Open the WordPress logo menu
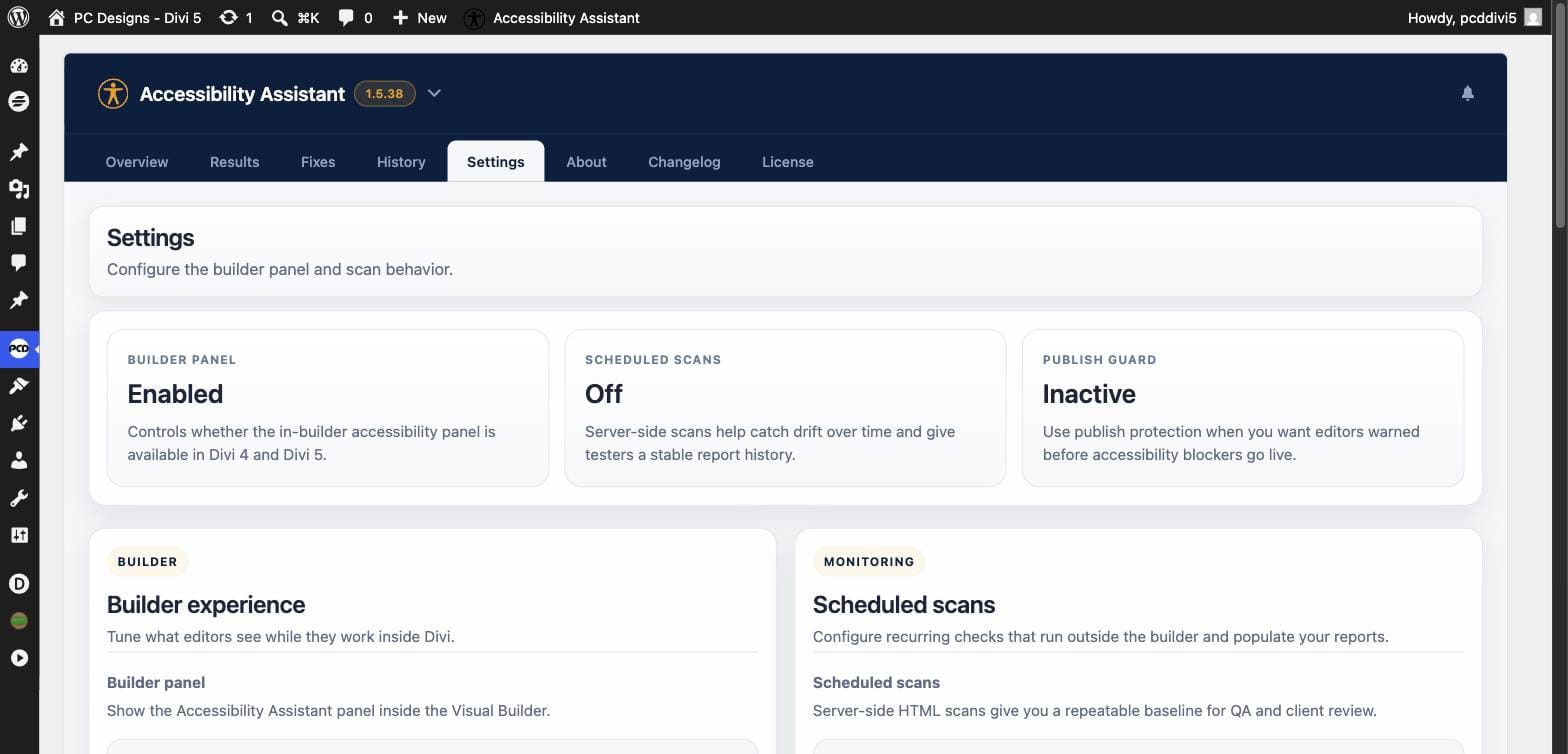This screenshot has width=1568, height=754. point(19,17)
